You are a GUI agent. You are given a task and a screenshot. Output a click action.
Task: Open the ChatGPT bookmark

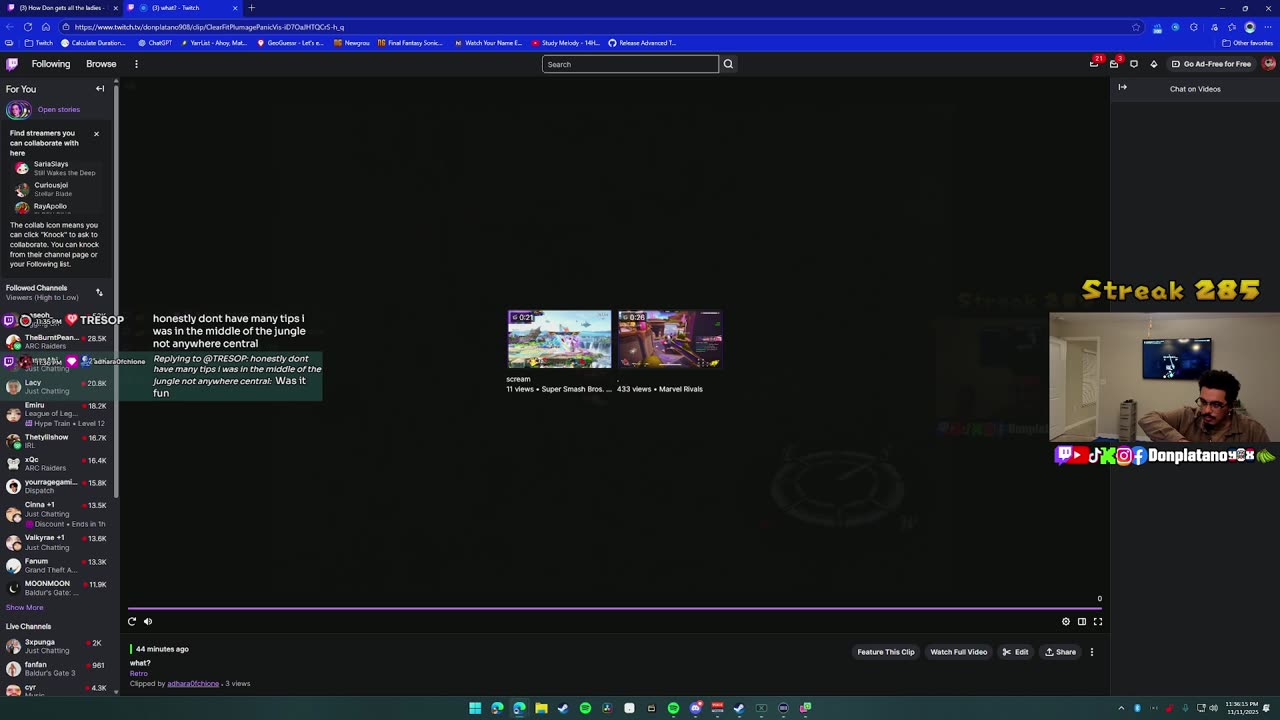point(155,43)
